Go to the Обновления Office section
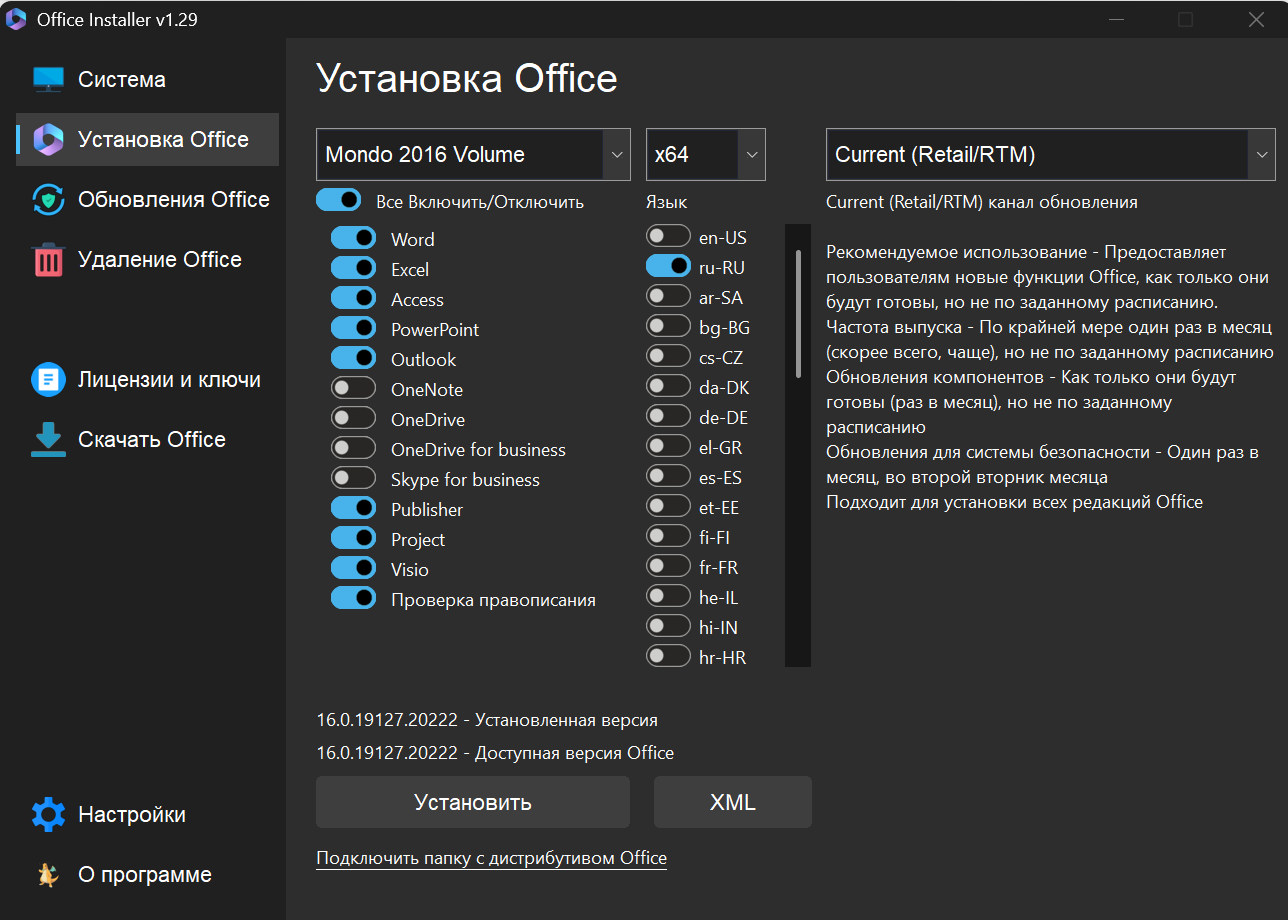 (173, 200)
